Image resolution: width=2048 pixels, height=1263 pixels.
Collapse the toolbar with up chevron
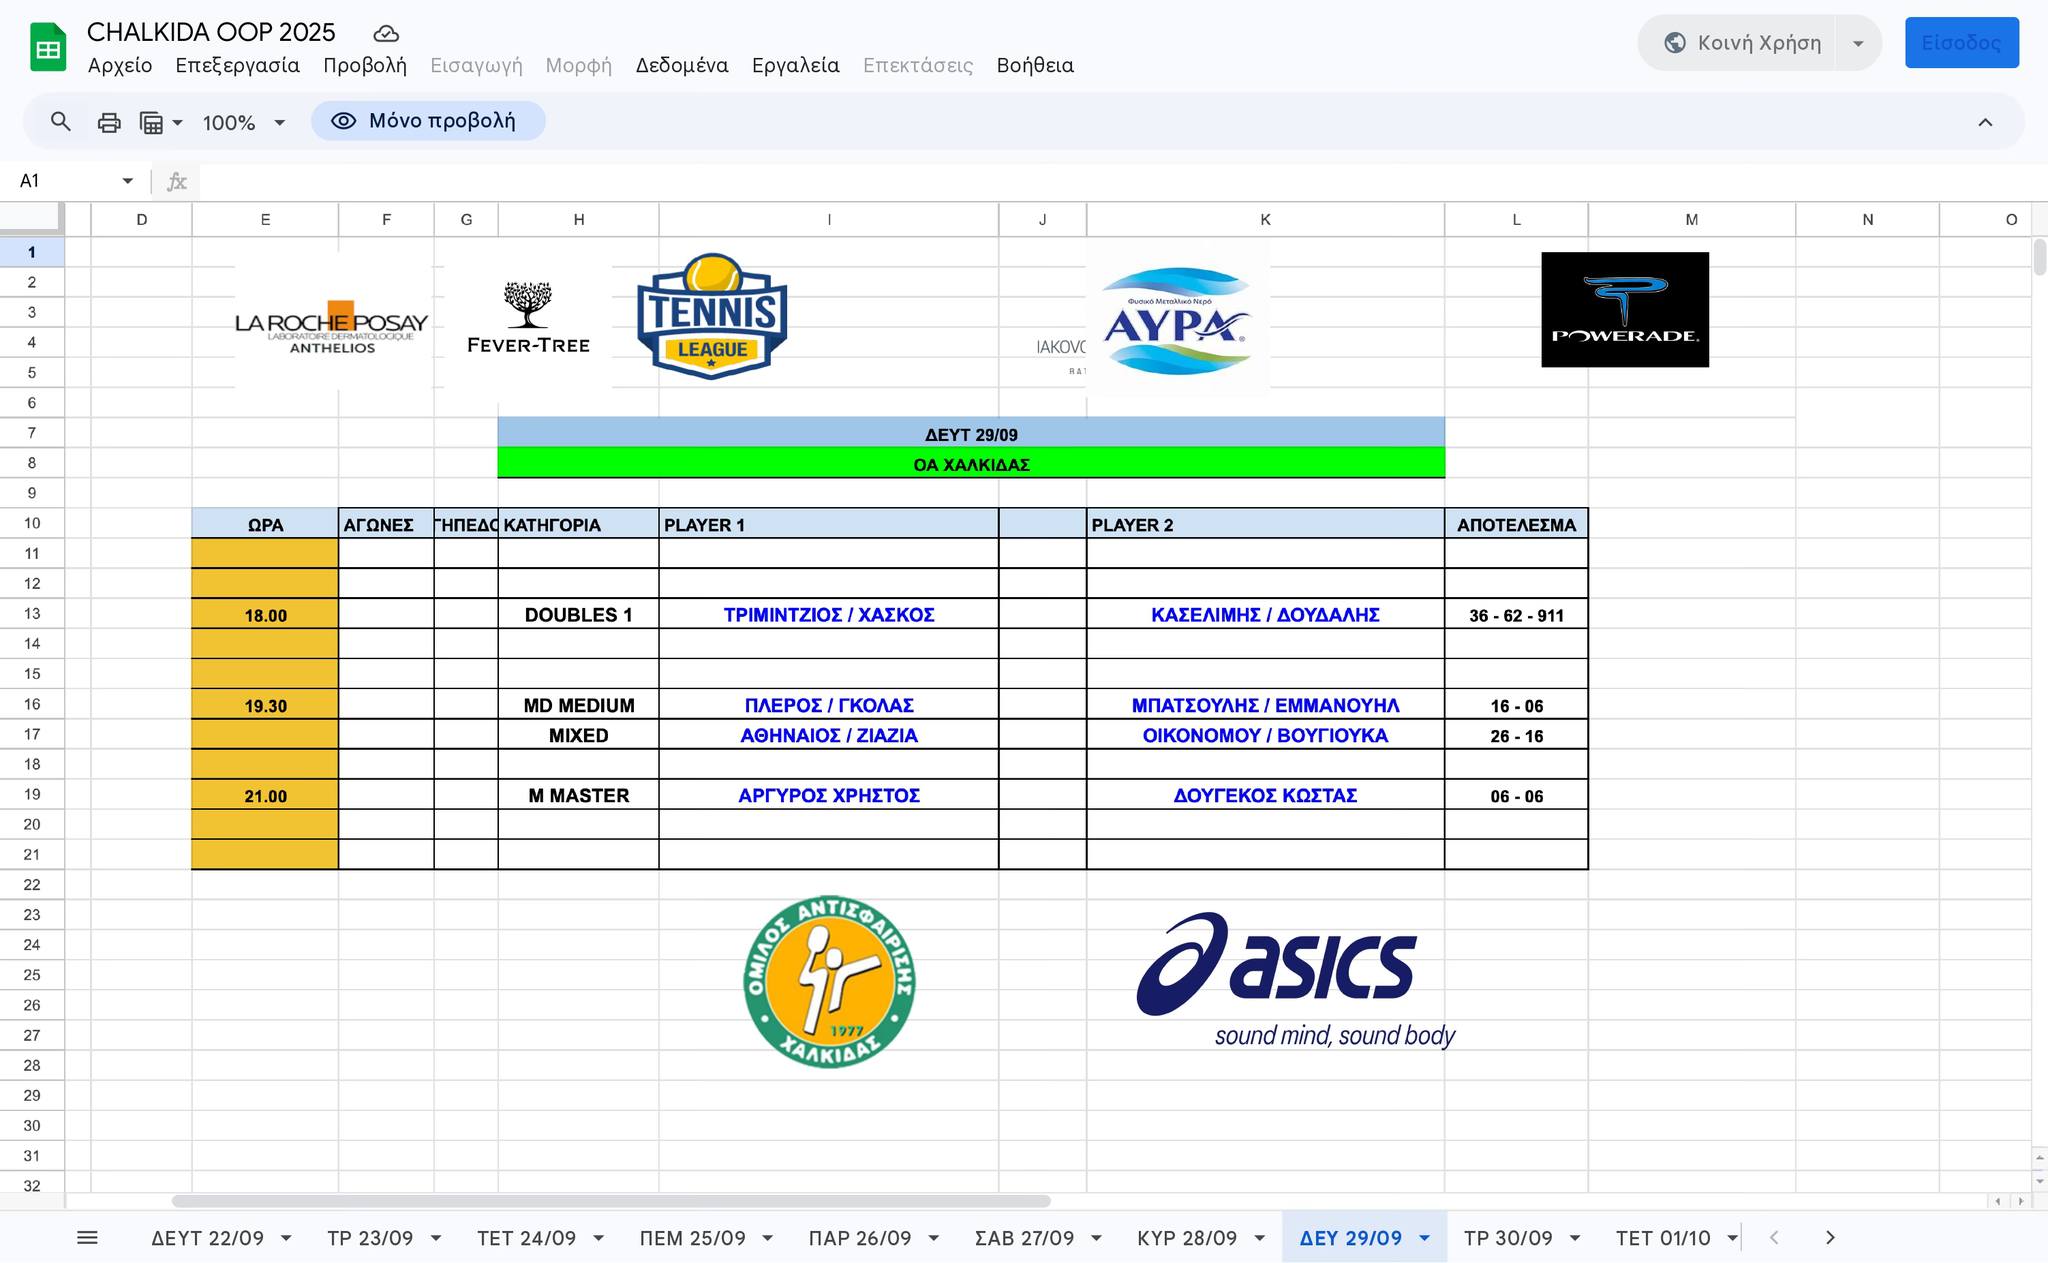click(1985, 122)
